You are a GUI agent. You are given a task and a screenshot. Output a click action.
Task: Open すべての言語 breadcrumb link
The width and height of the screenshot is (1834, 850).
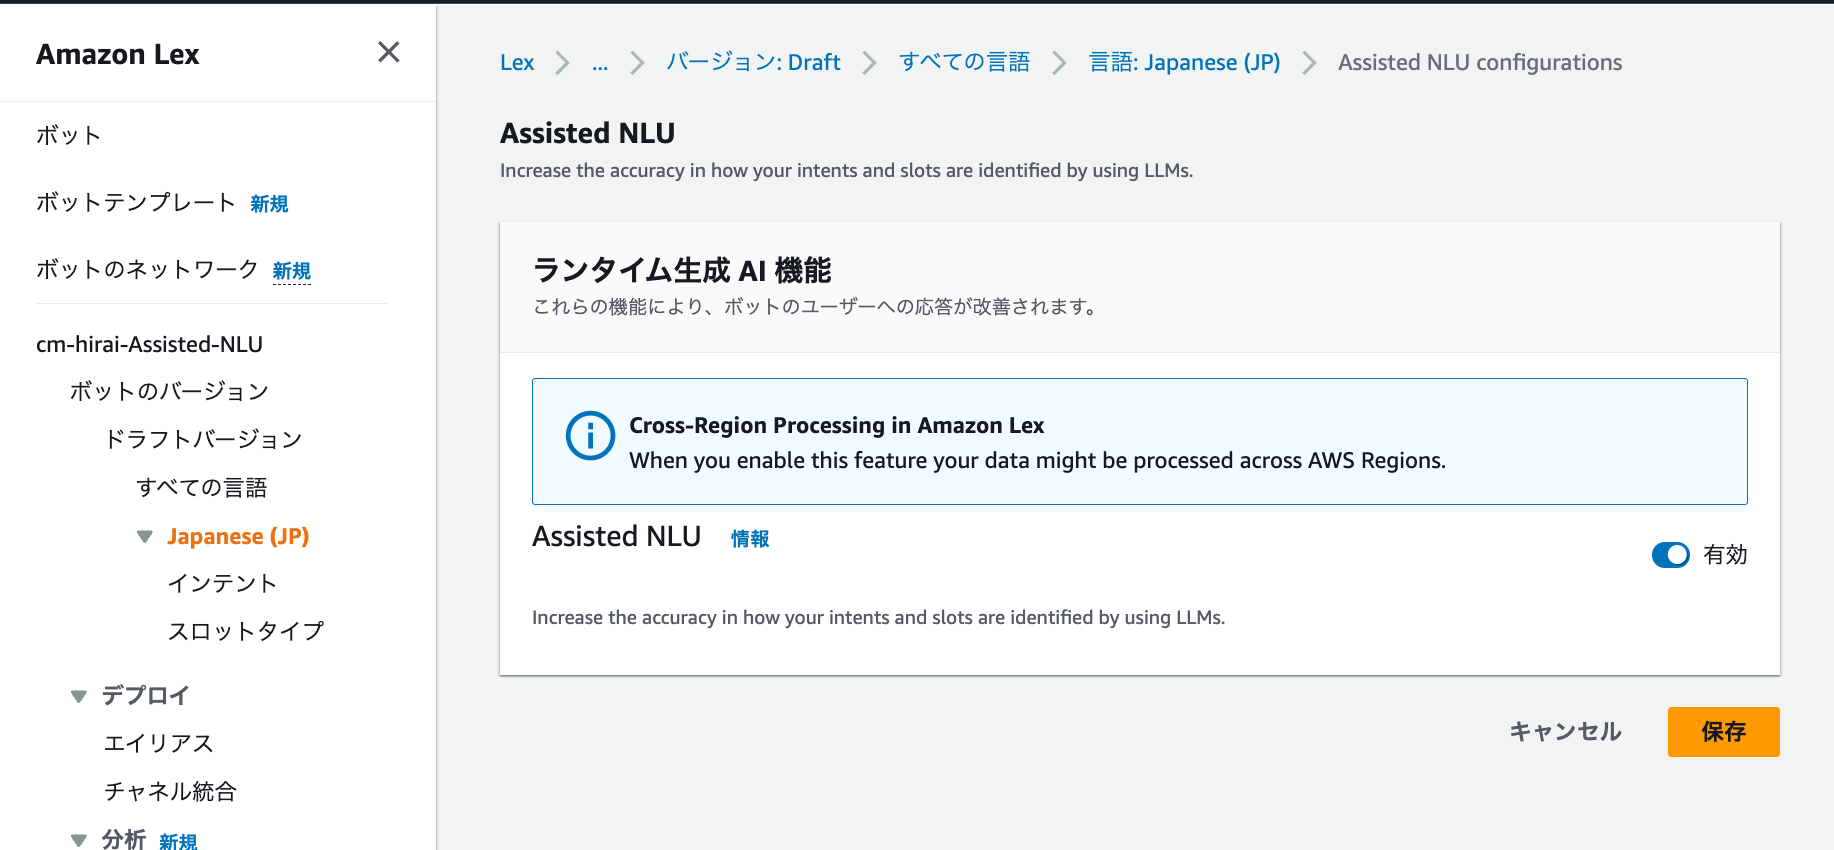[x=964, y=62]
